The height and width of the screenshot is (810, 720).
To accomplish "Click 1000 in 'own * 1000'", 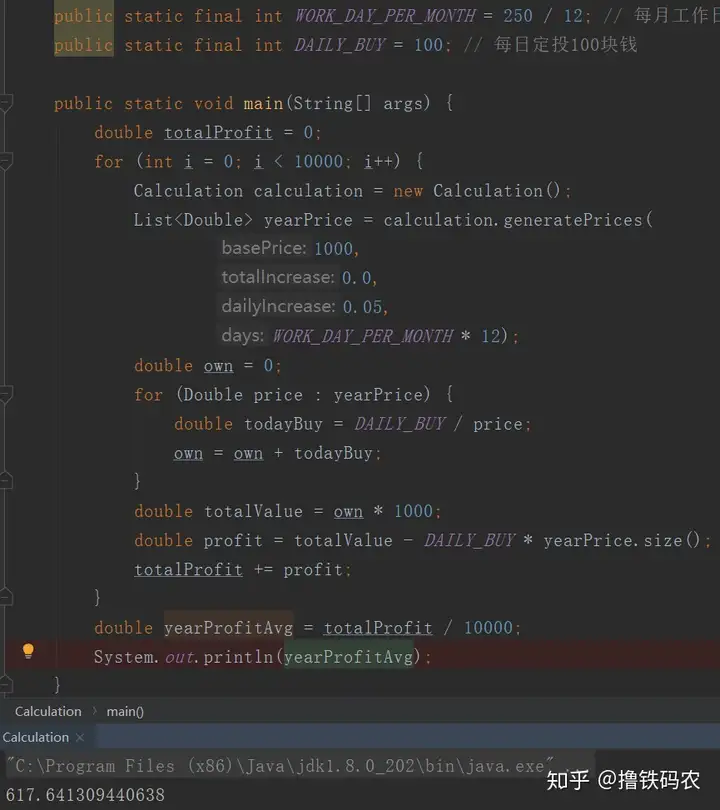I will point(413,511).
